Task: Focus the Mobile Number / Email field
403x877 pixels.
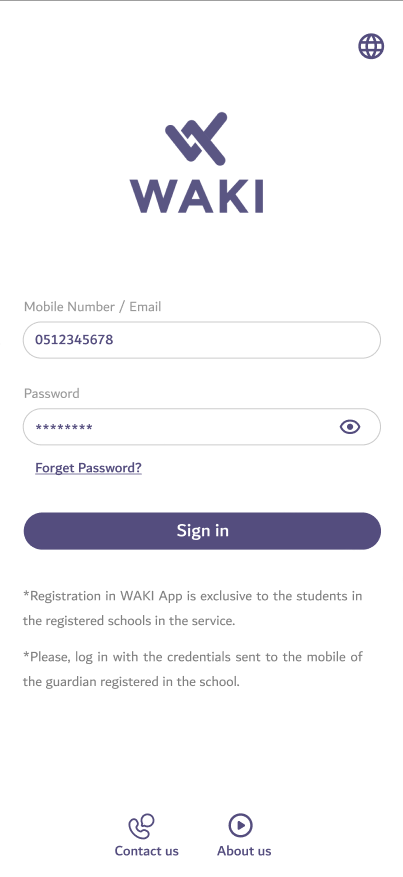Action: click(x=202, y=340)
